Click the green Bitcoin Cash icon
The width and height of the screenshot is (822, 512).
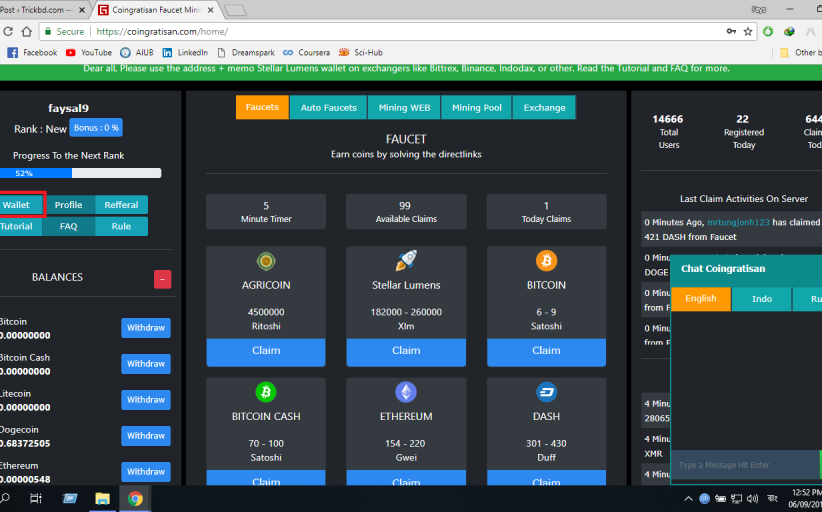(266, 392)
